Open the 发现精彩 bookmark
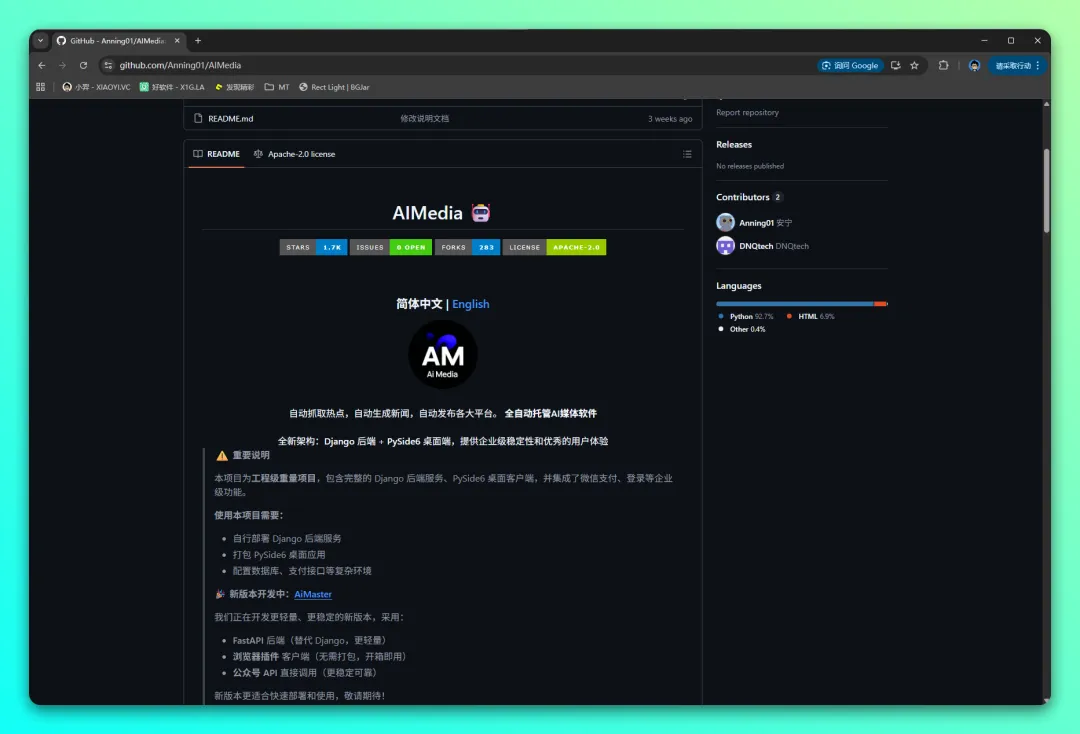Image resolution: width=1080 pixels, height=734 pixels. [x=234, y=87]
